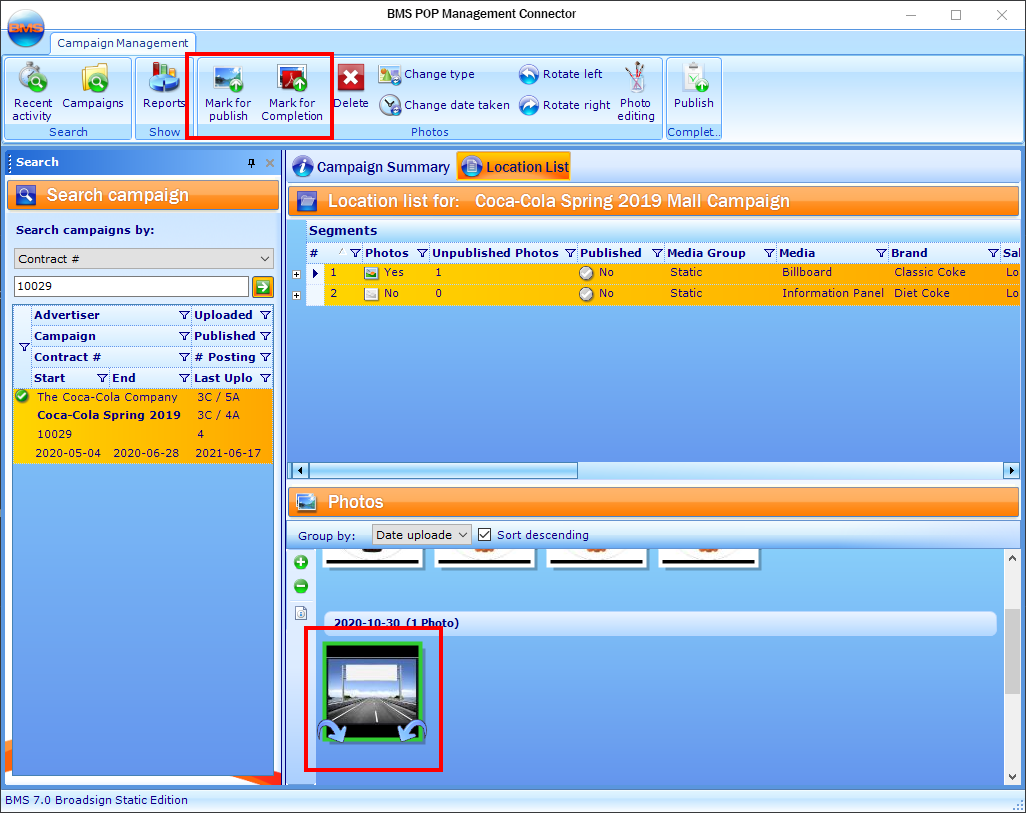Click Information Panel cell in segment 2

coord(832,293)
